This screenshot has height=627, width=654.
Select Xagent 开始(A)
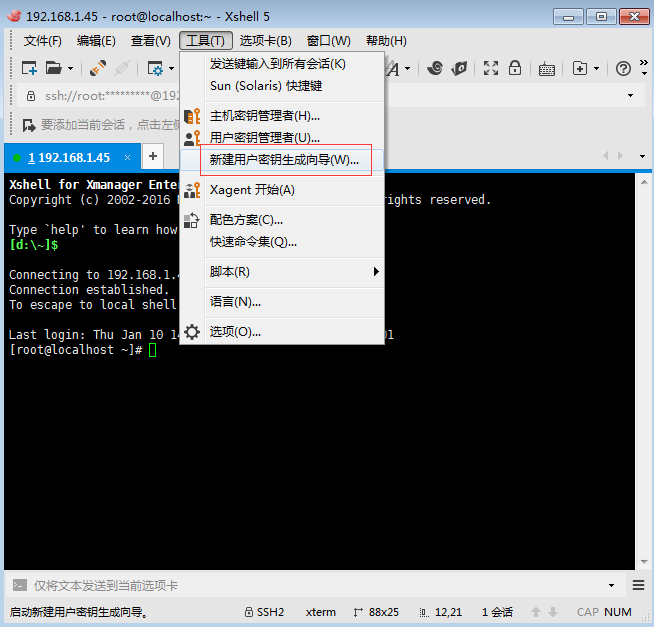coord(282,190)
